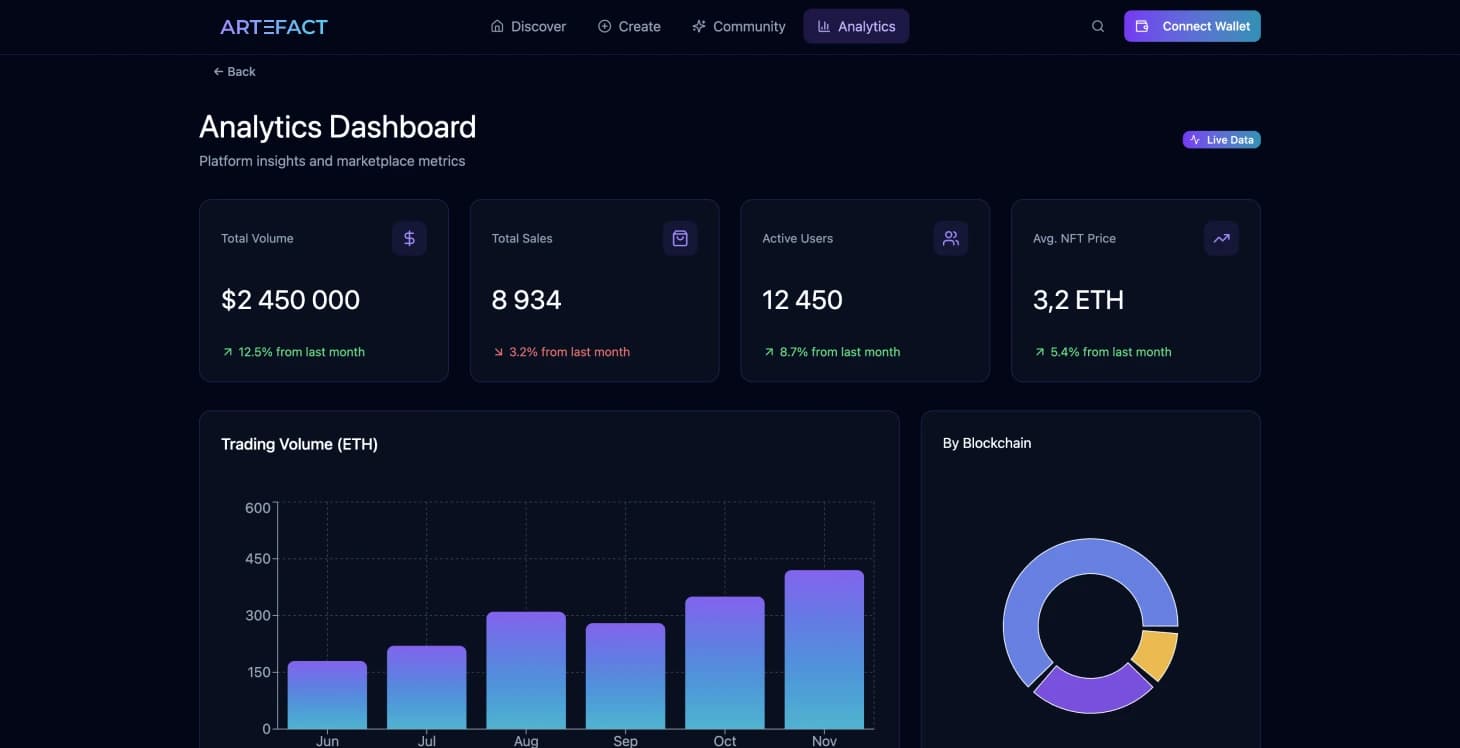
Task: Go to the Create page
Action: [x=629, y=27]
